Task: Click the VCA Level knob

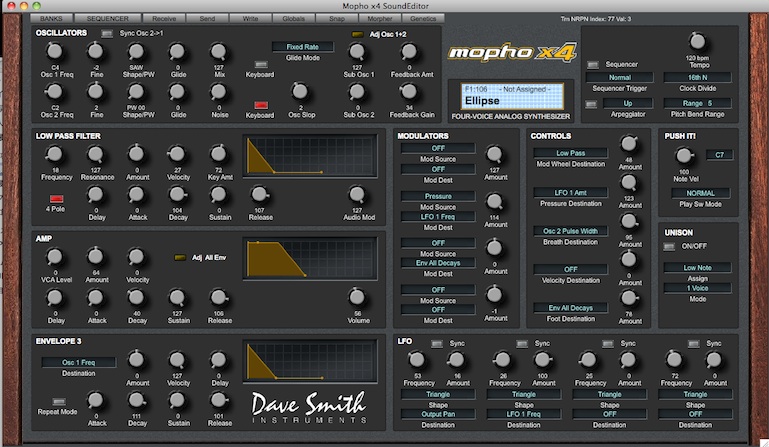Action: tap(54, 257)
